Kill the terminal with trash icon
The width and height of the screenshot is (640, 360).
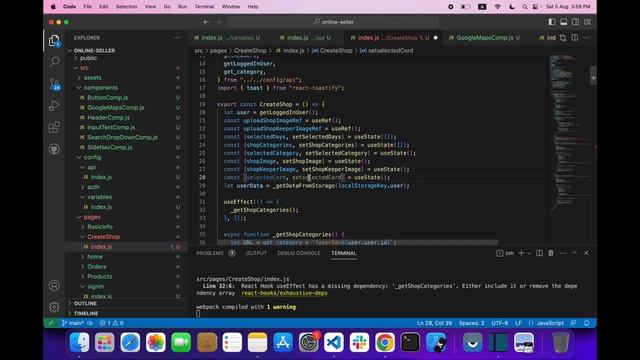tap(551, 253)
